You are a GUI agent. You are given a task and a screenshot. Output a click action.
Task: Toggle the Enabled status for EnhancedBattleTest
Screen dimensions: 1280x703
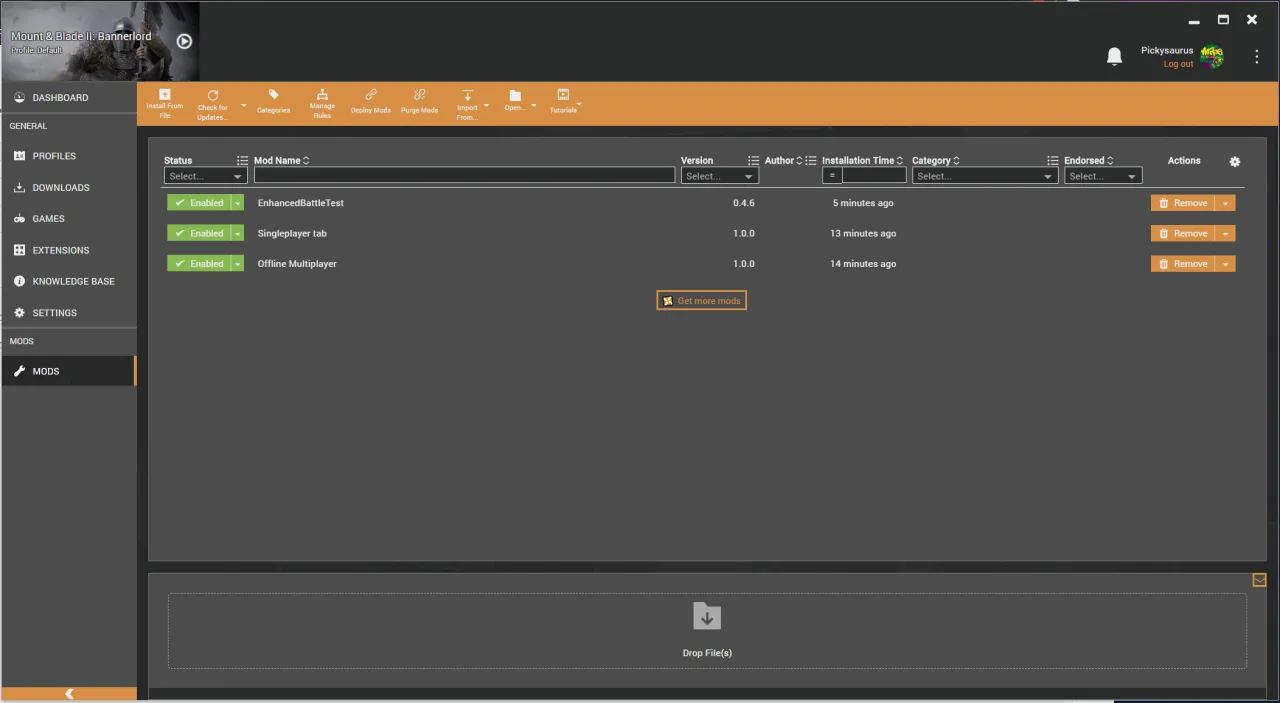click(x=199, y=203)
